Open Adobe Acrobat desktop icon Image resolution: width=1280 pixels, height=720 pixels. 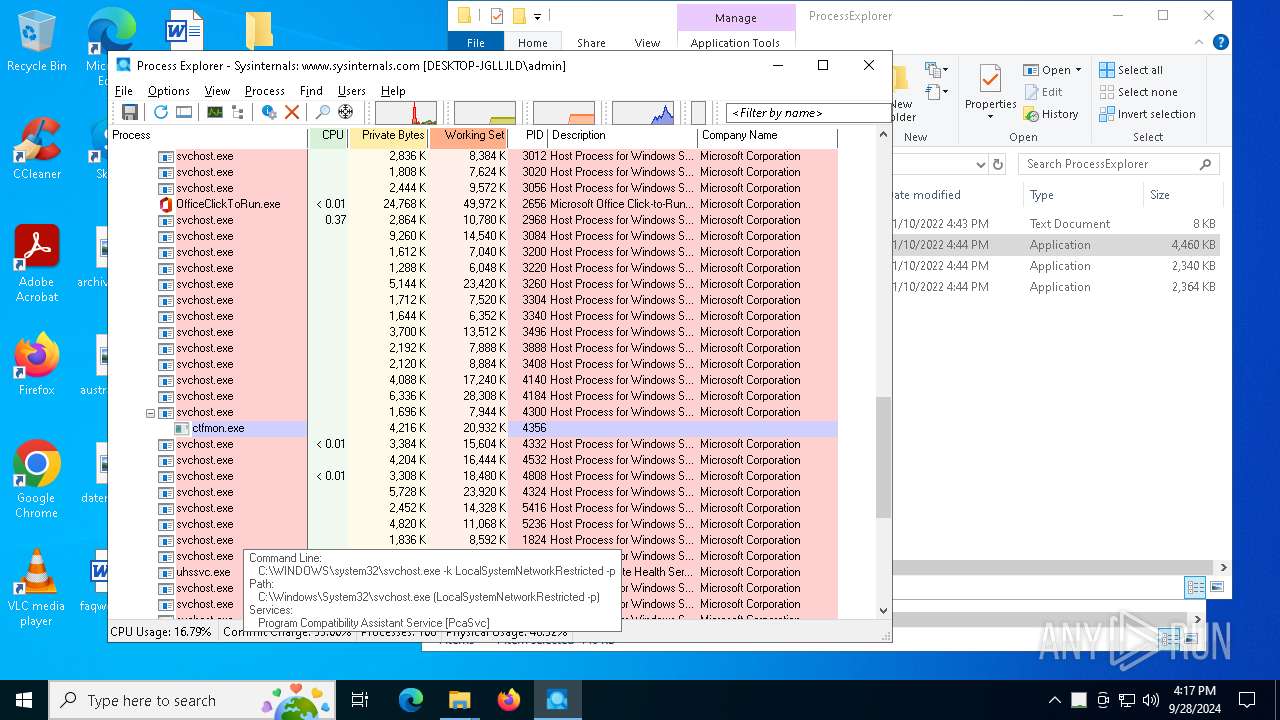click(x=37, y=247)
